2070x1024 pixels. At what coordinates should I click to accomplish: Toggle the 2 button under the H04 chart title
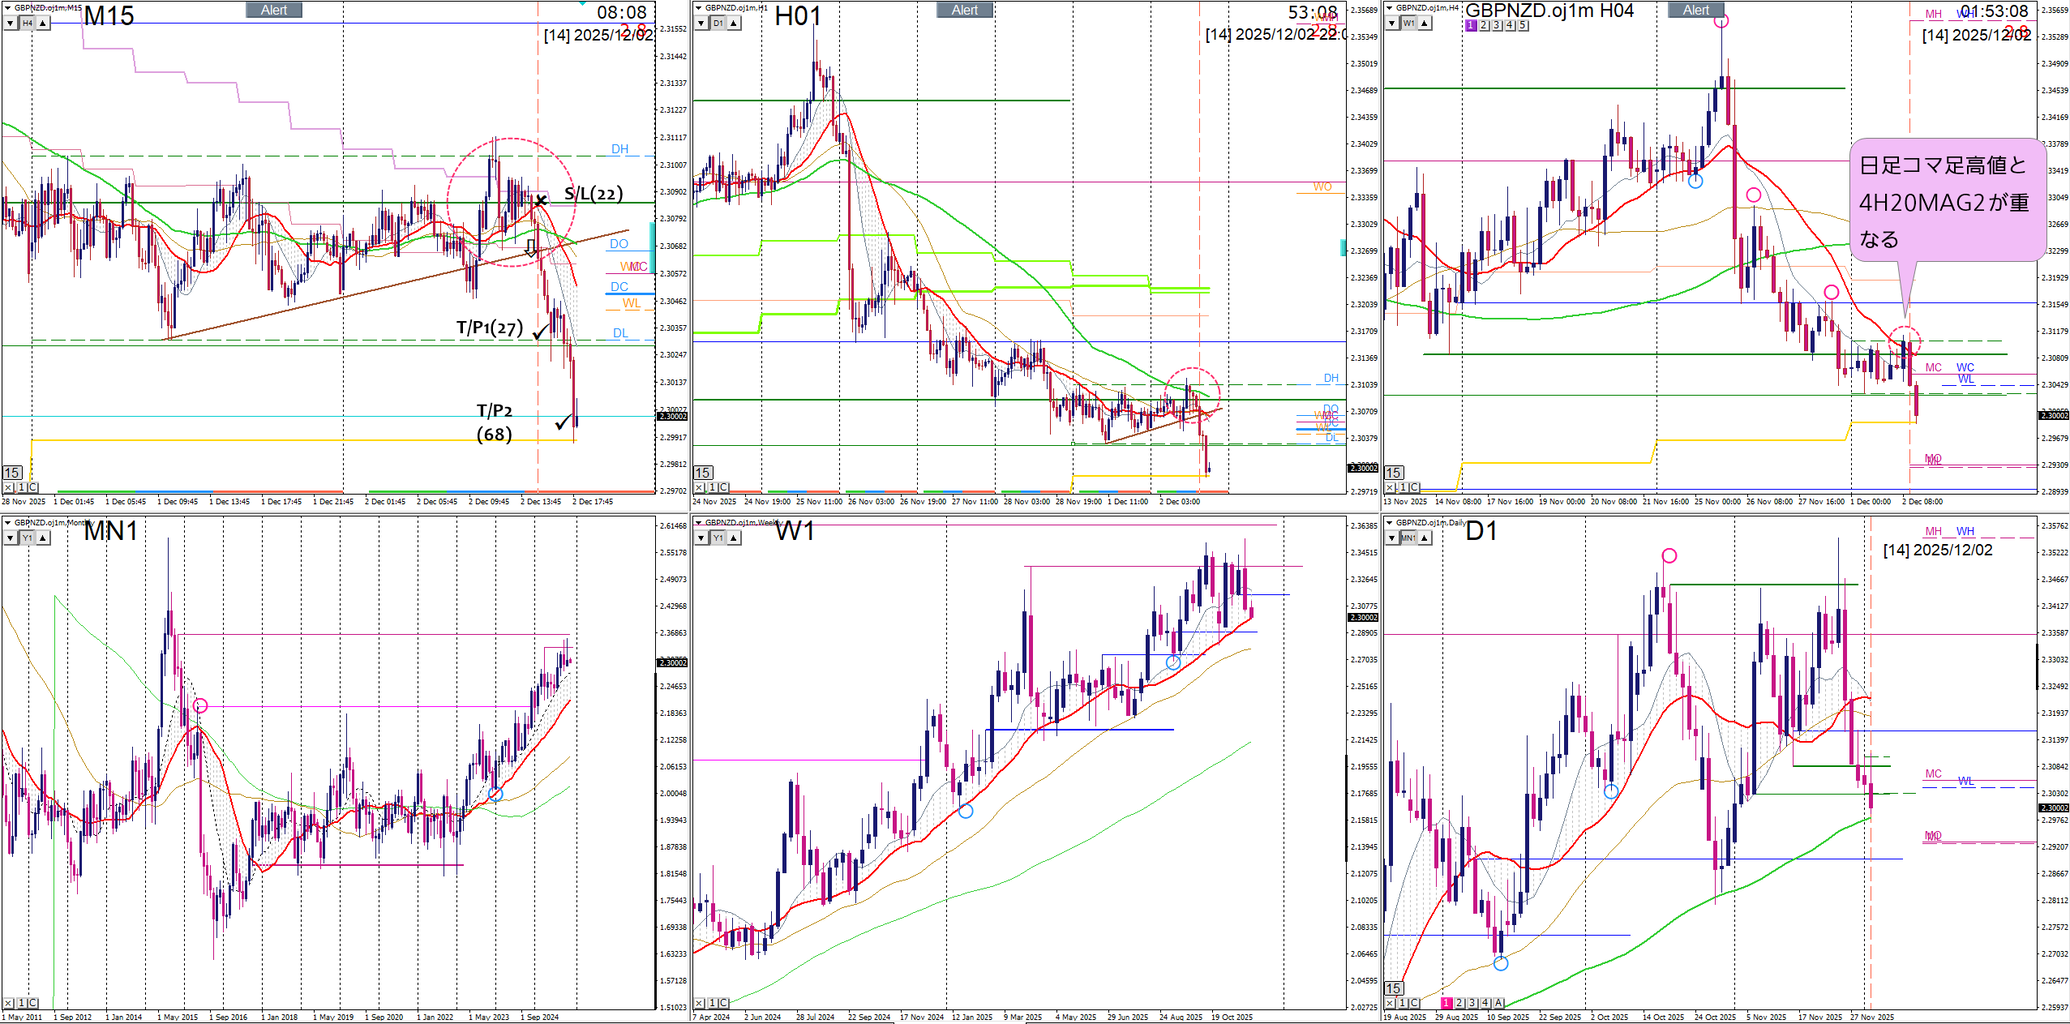pos(1484,25)
